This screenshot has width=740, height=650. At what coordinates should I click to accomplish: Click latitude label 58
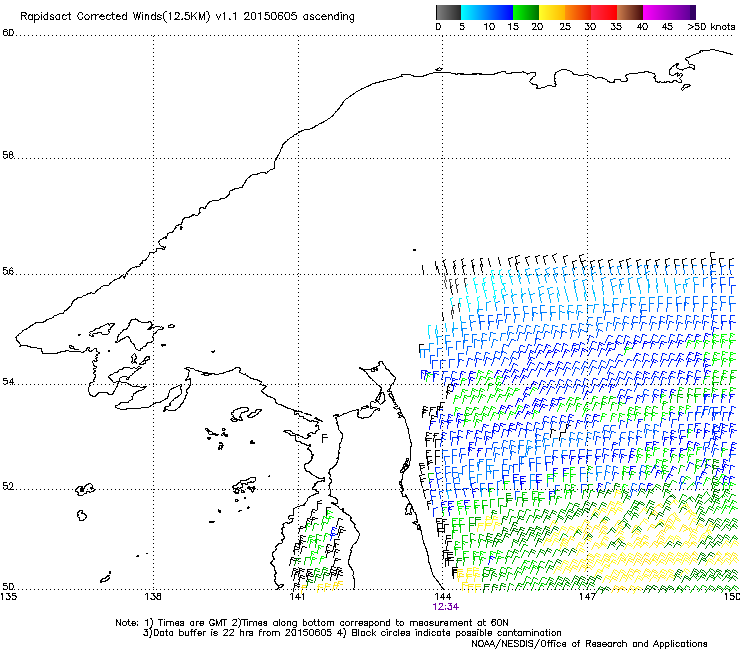(8, 155)
